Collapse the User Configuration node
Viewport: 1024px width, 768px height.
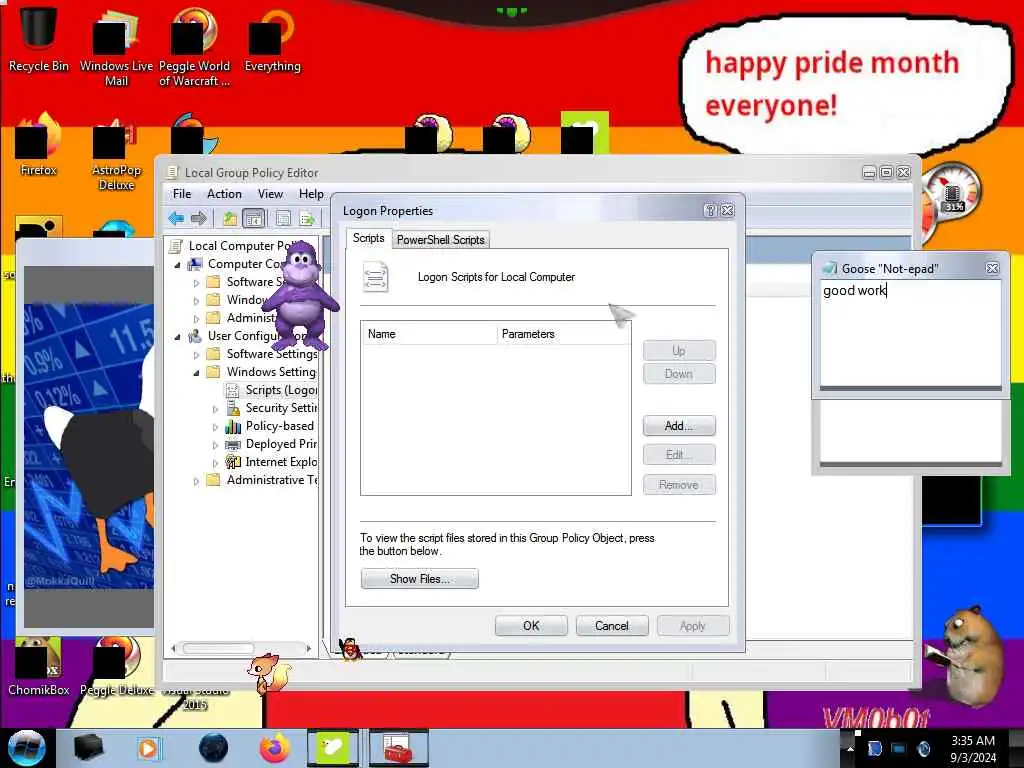[x=178, y=336]
